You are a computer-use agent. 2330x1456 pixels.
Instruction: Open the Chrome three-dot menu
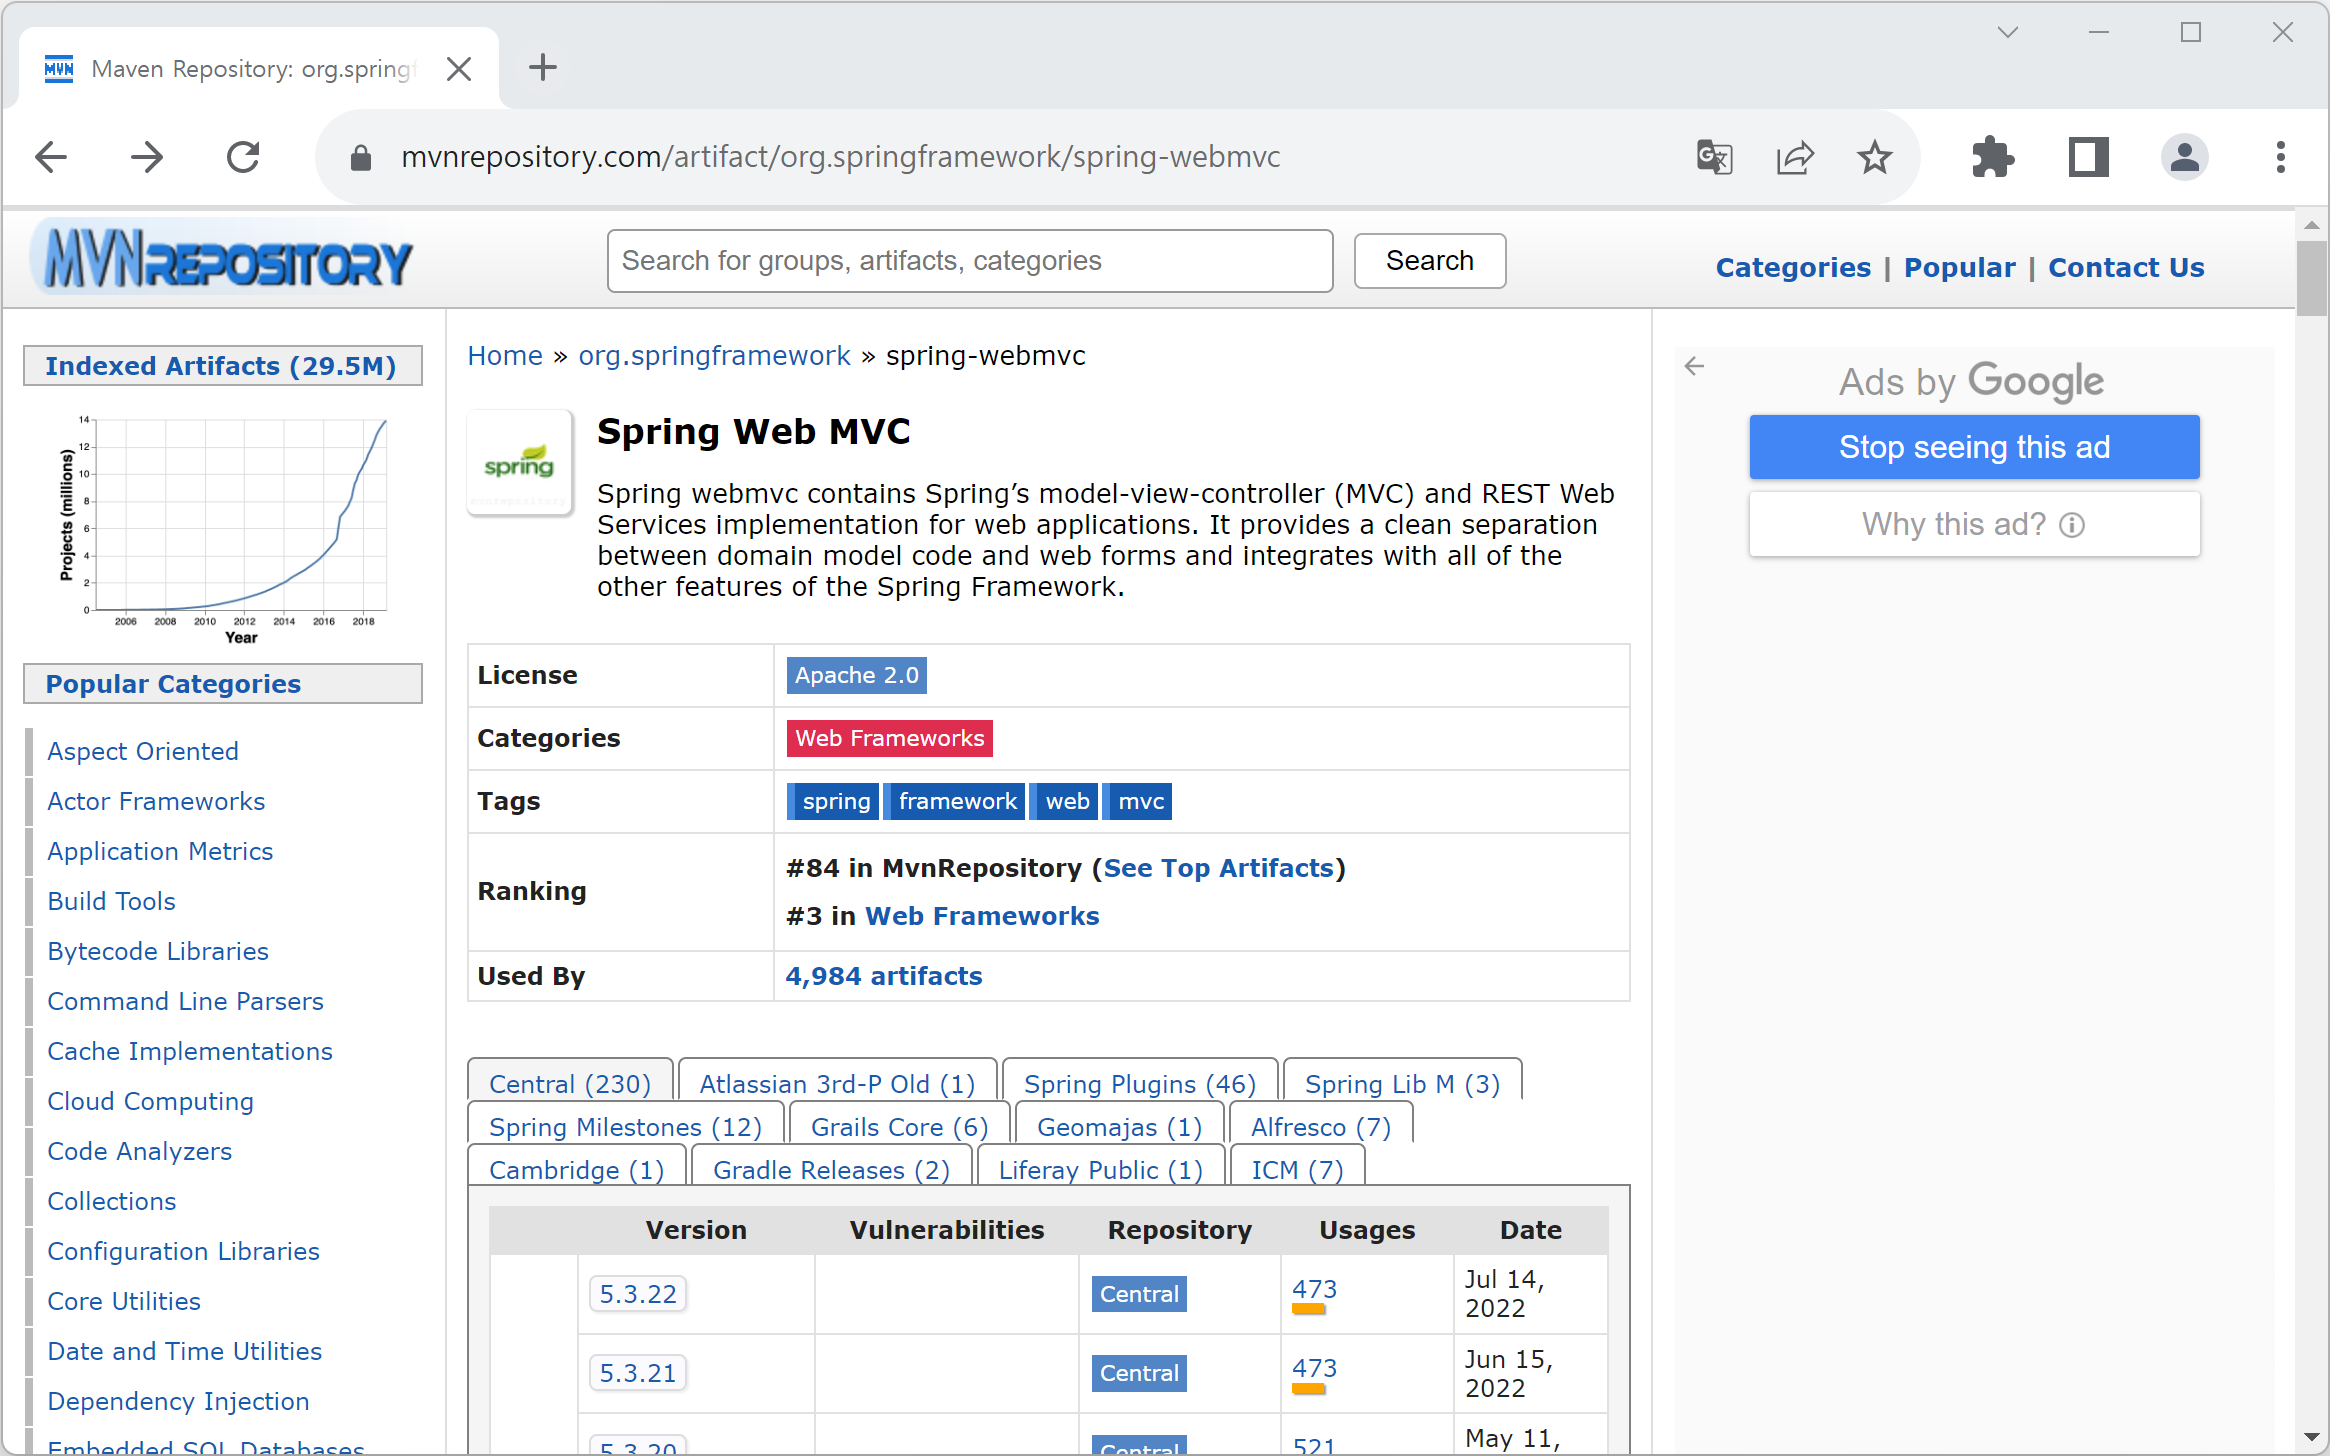(2280, 157)
